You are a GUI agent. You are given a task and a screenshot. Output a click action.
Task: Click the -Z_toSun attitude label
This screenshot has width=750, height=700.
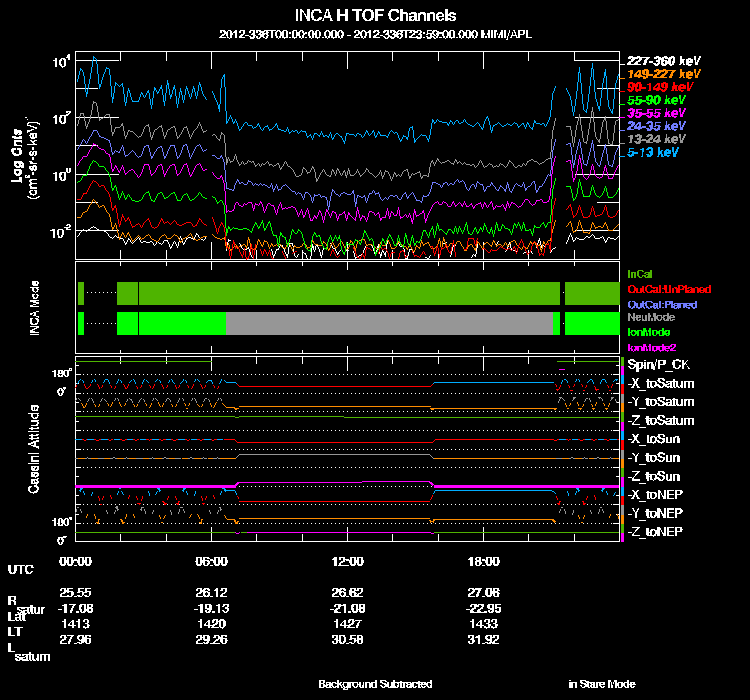(x=653, y=477)
